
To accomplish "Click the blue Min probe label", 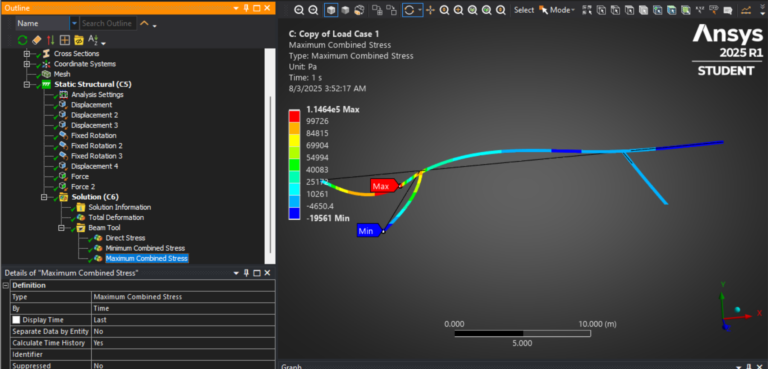I will pos(369,231).
